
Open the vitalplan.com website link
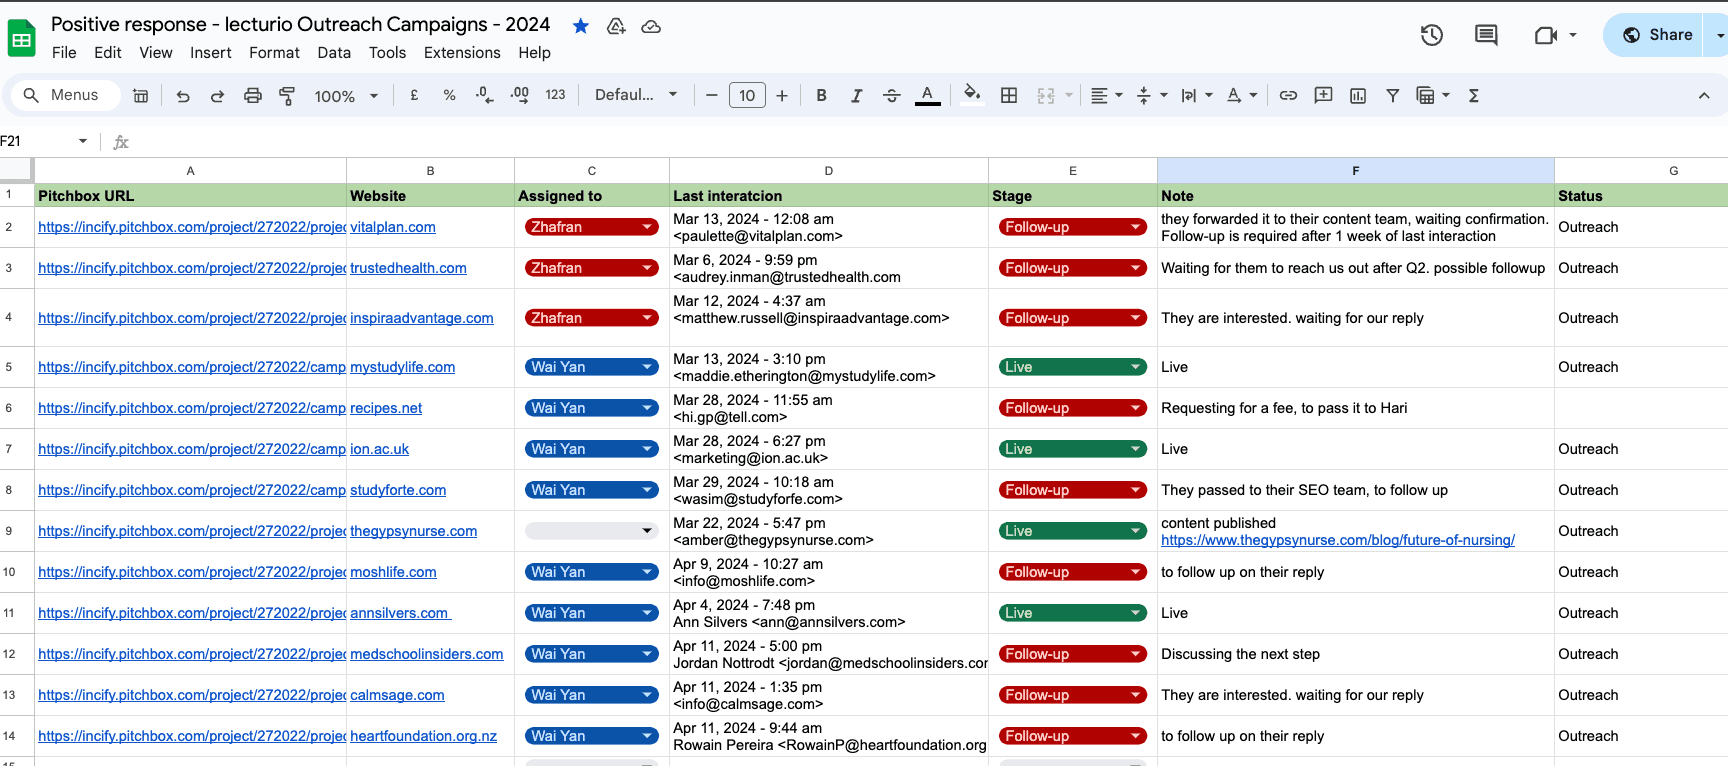[393, 227]
